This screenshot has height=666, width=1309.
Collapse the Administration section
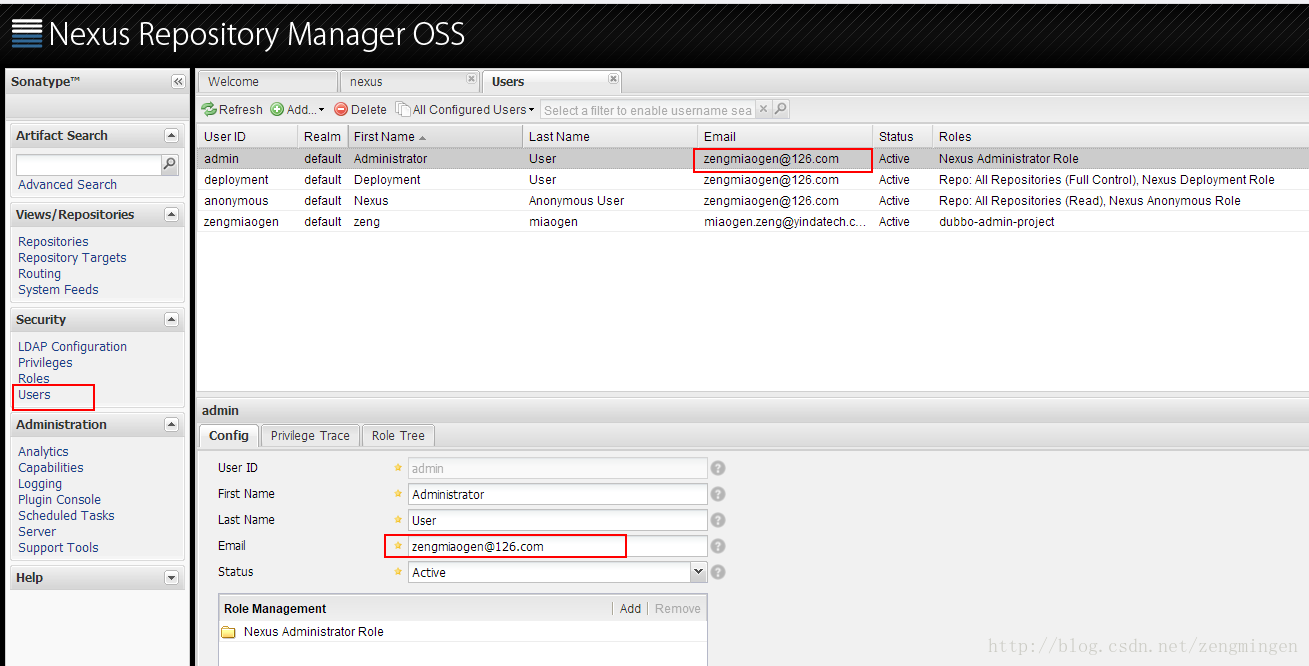171,425
